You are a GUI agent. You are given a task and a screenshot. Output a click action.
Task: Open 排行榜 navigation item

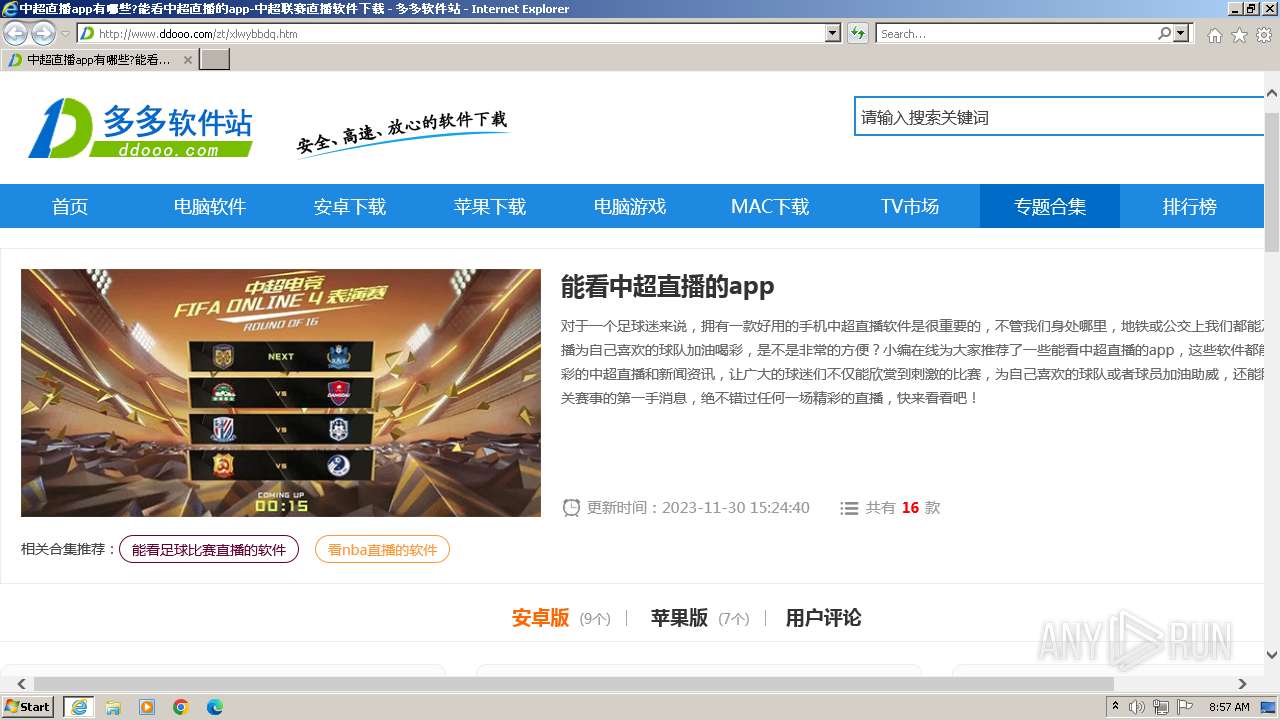1190,207
